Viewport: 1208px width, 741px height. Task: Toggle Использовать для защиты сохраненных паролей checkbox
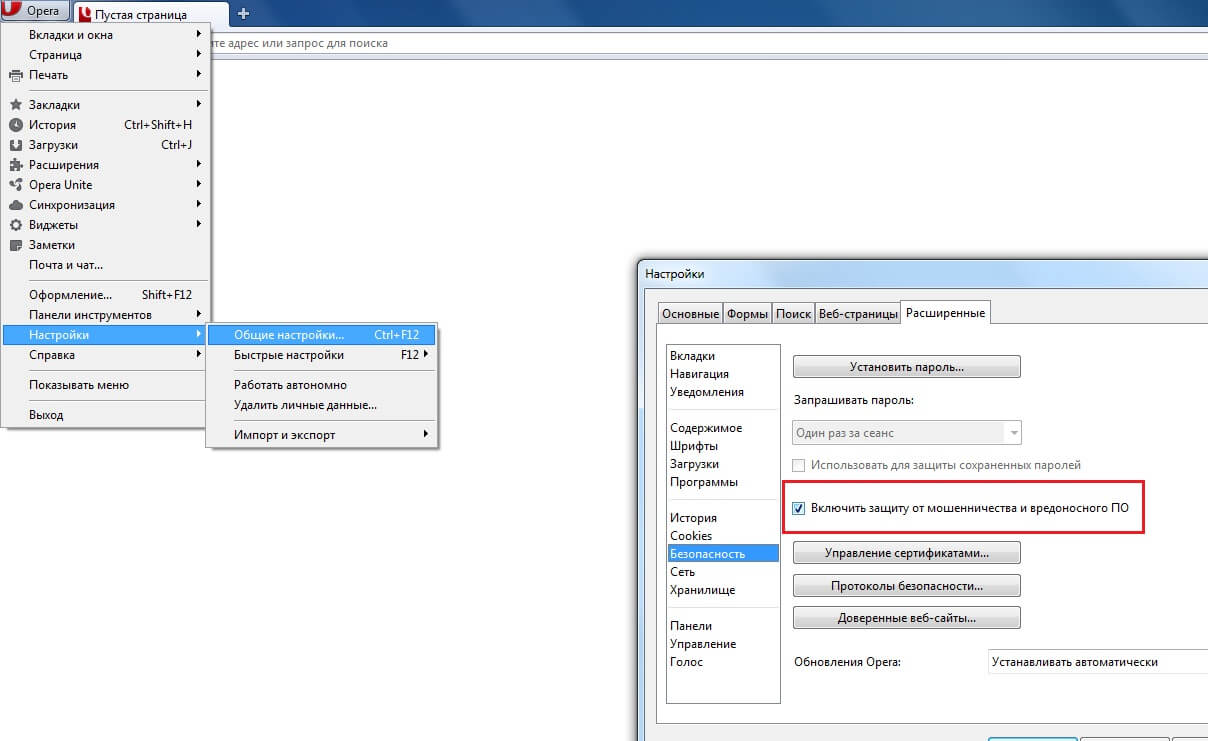tap(798, 465)
